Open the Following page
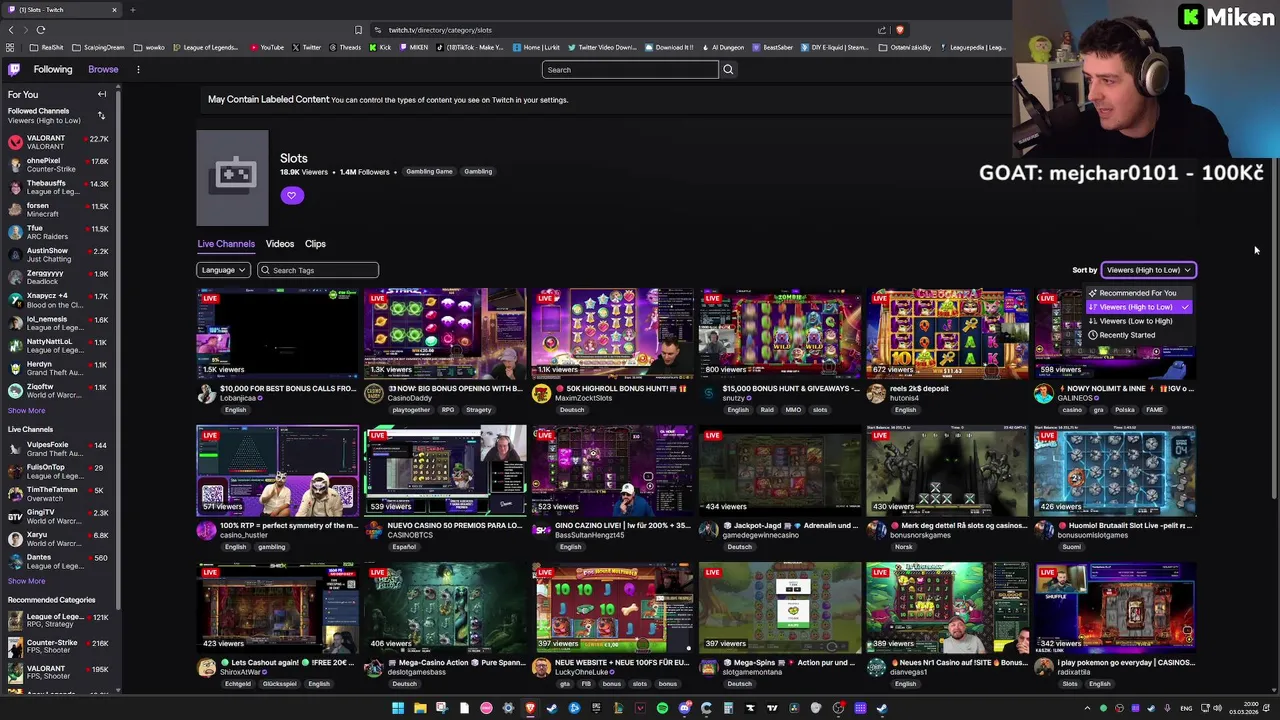This screenshot has width=1280, height=720. pos(53,70)
